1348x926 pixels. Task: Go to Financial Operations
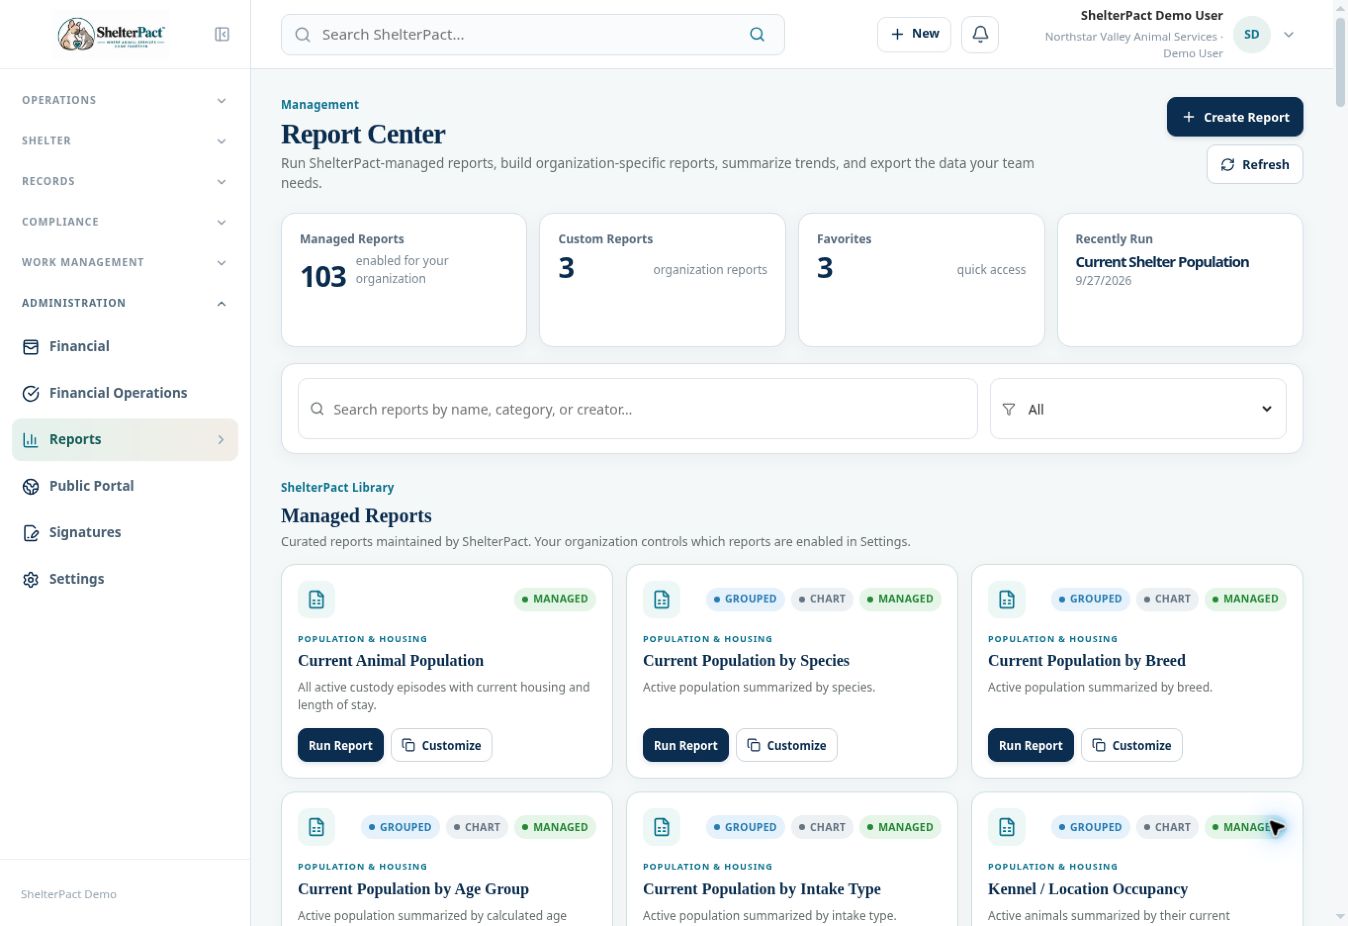click(x=125, y=394)
